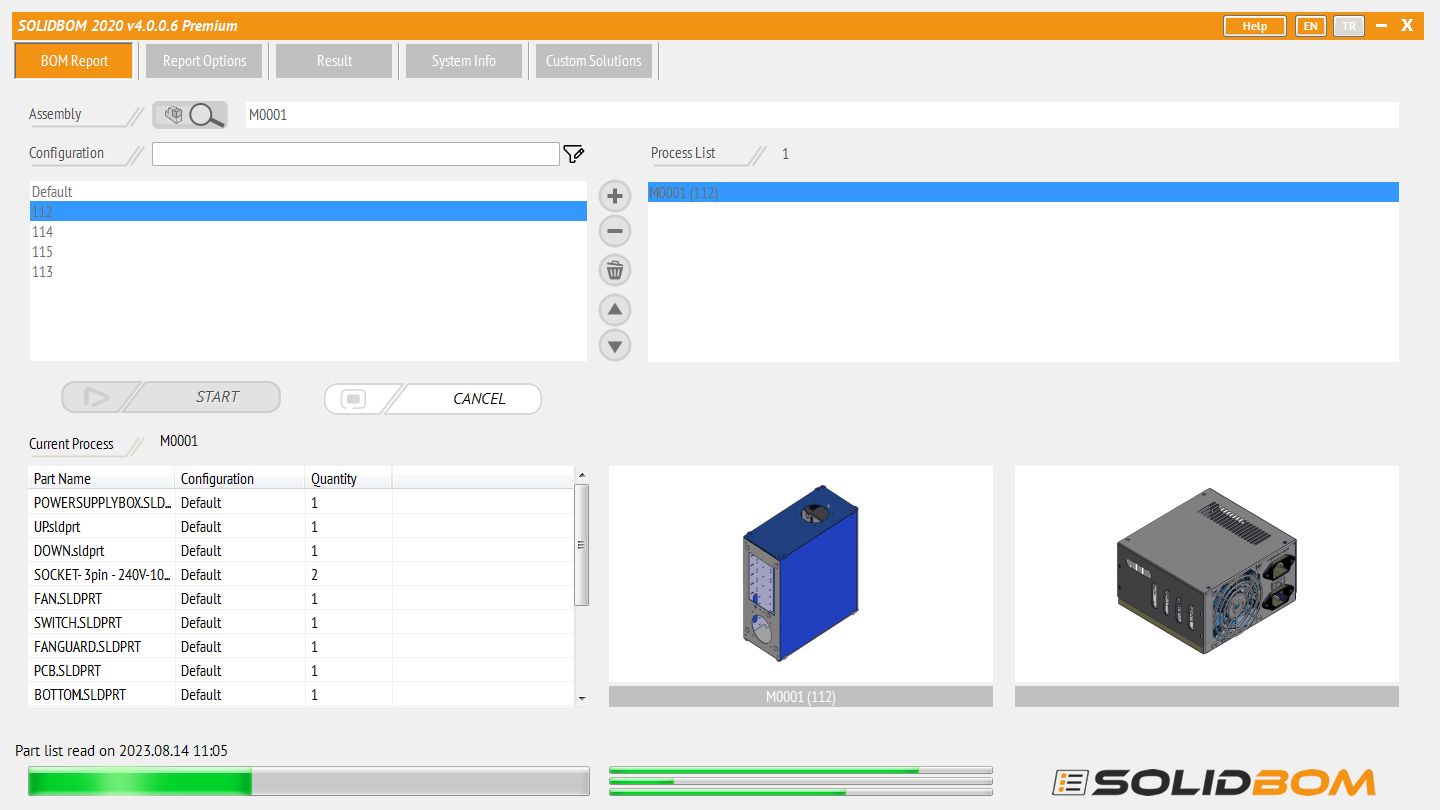Click the parts table scroll up arrow
Viewport: 1440px width, 810px height.
[582, 474]
